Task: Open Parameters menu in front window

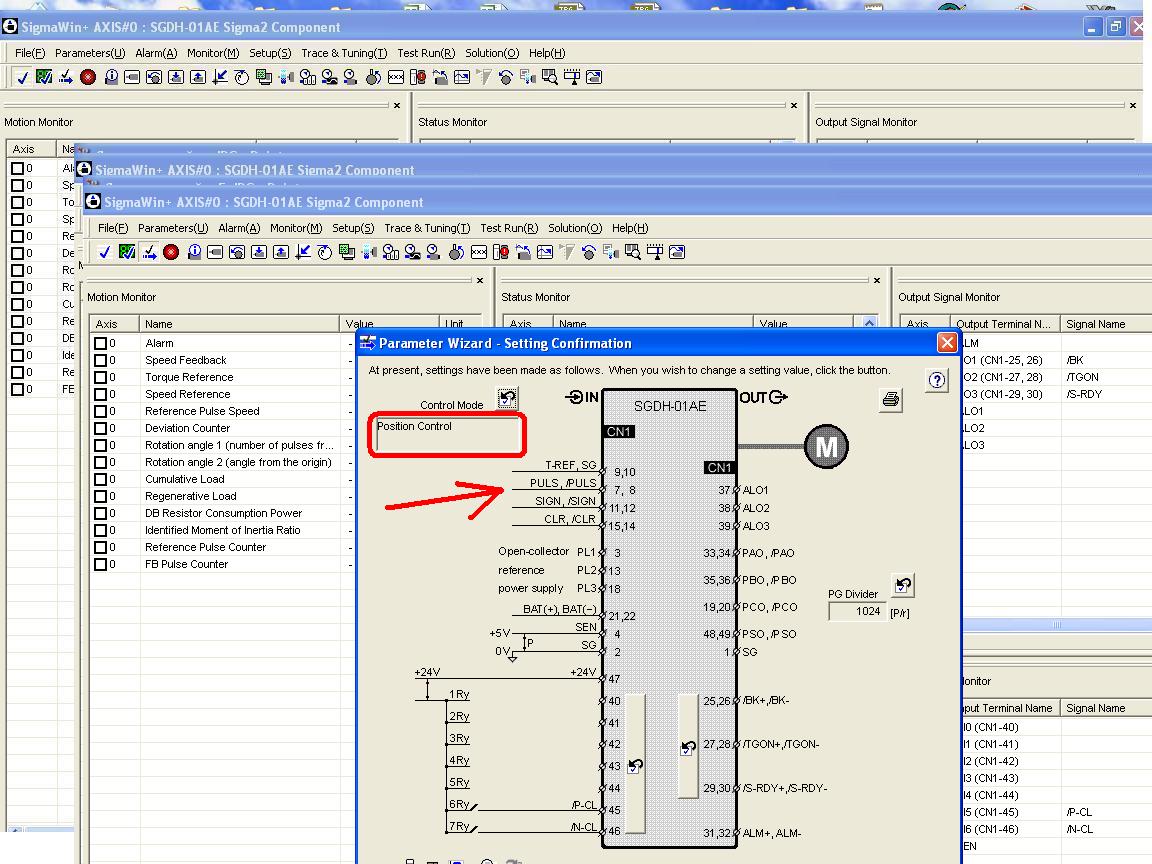Action: pyautogui.click(x=173, y=228)
